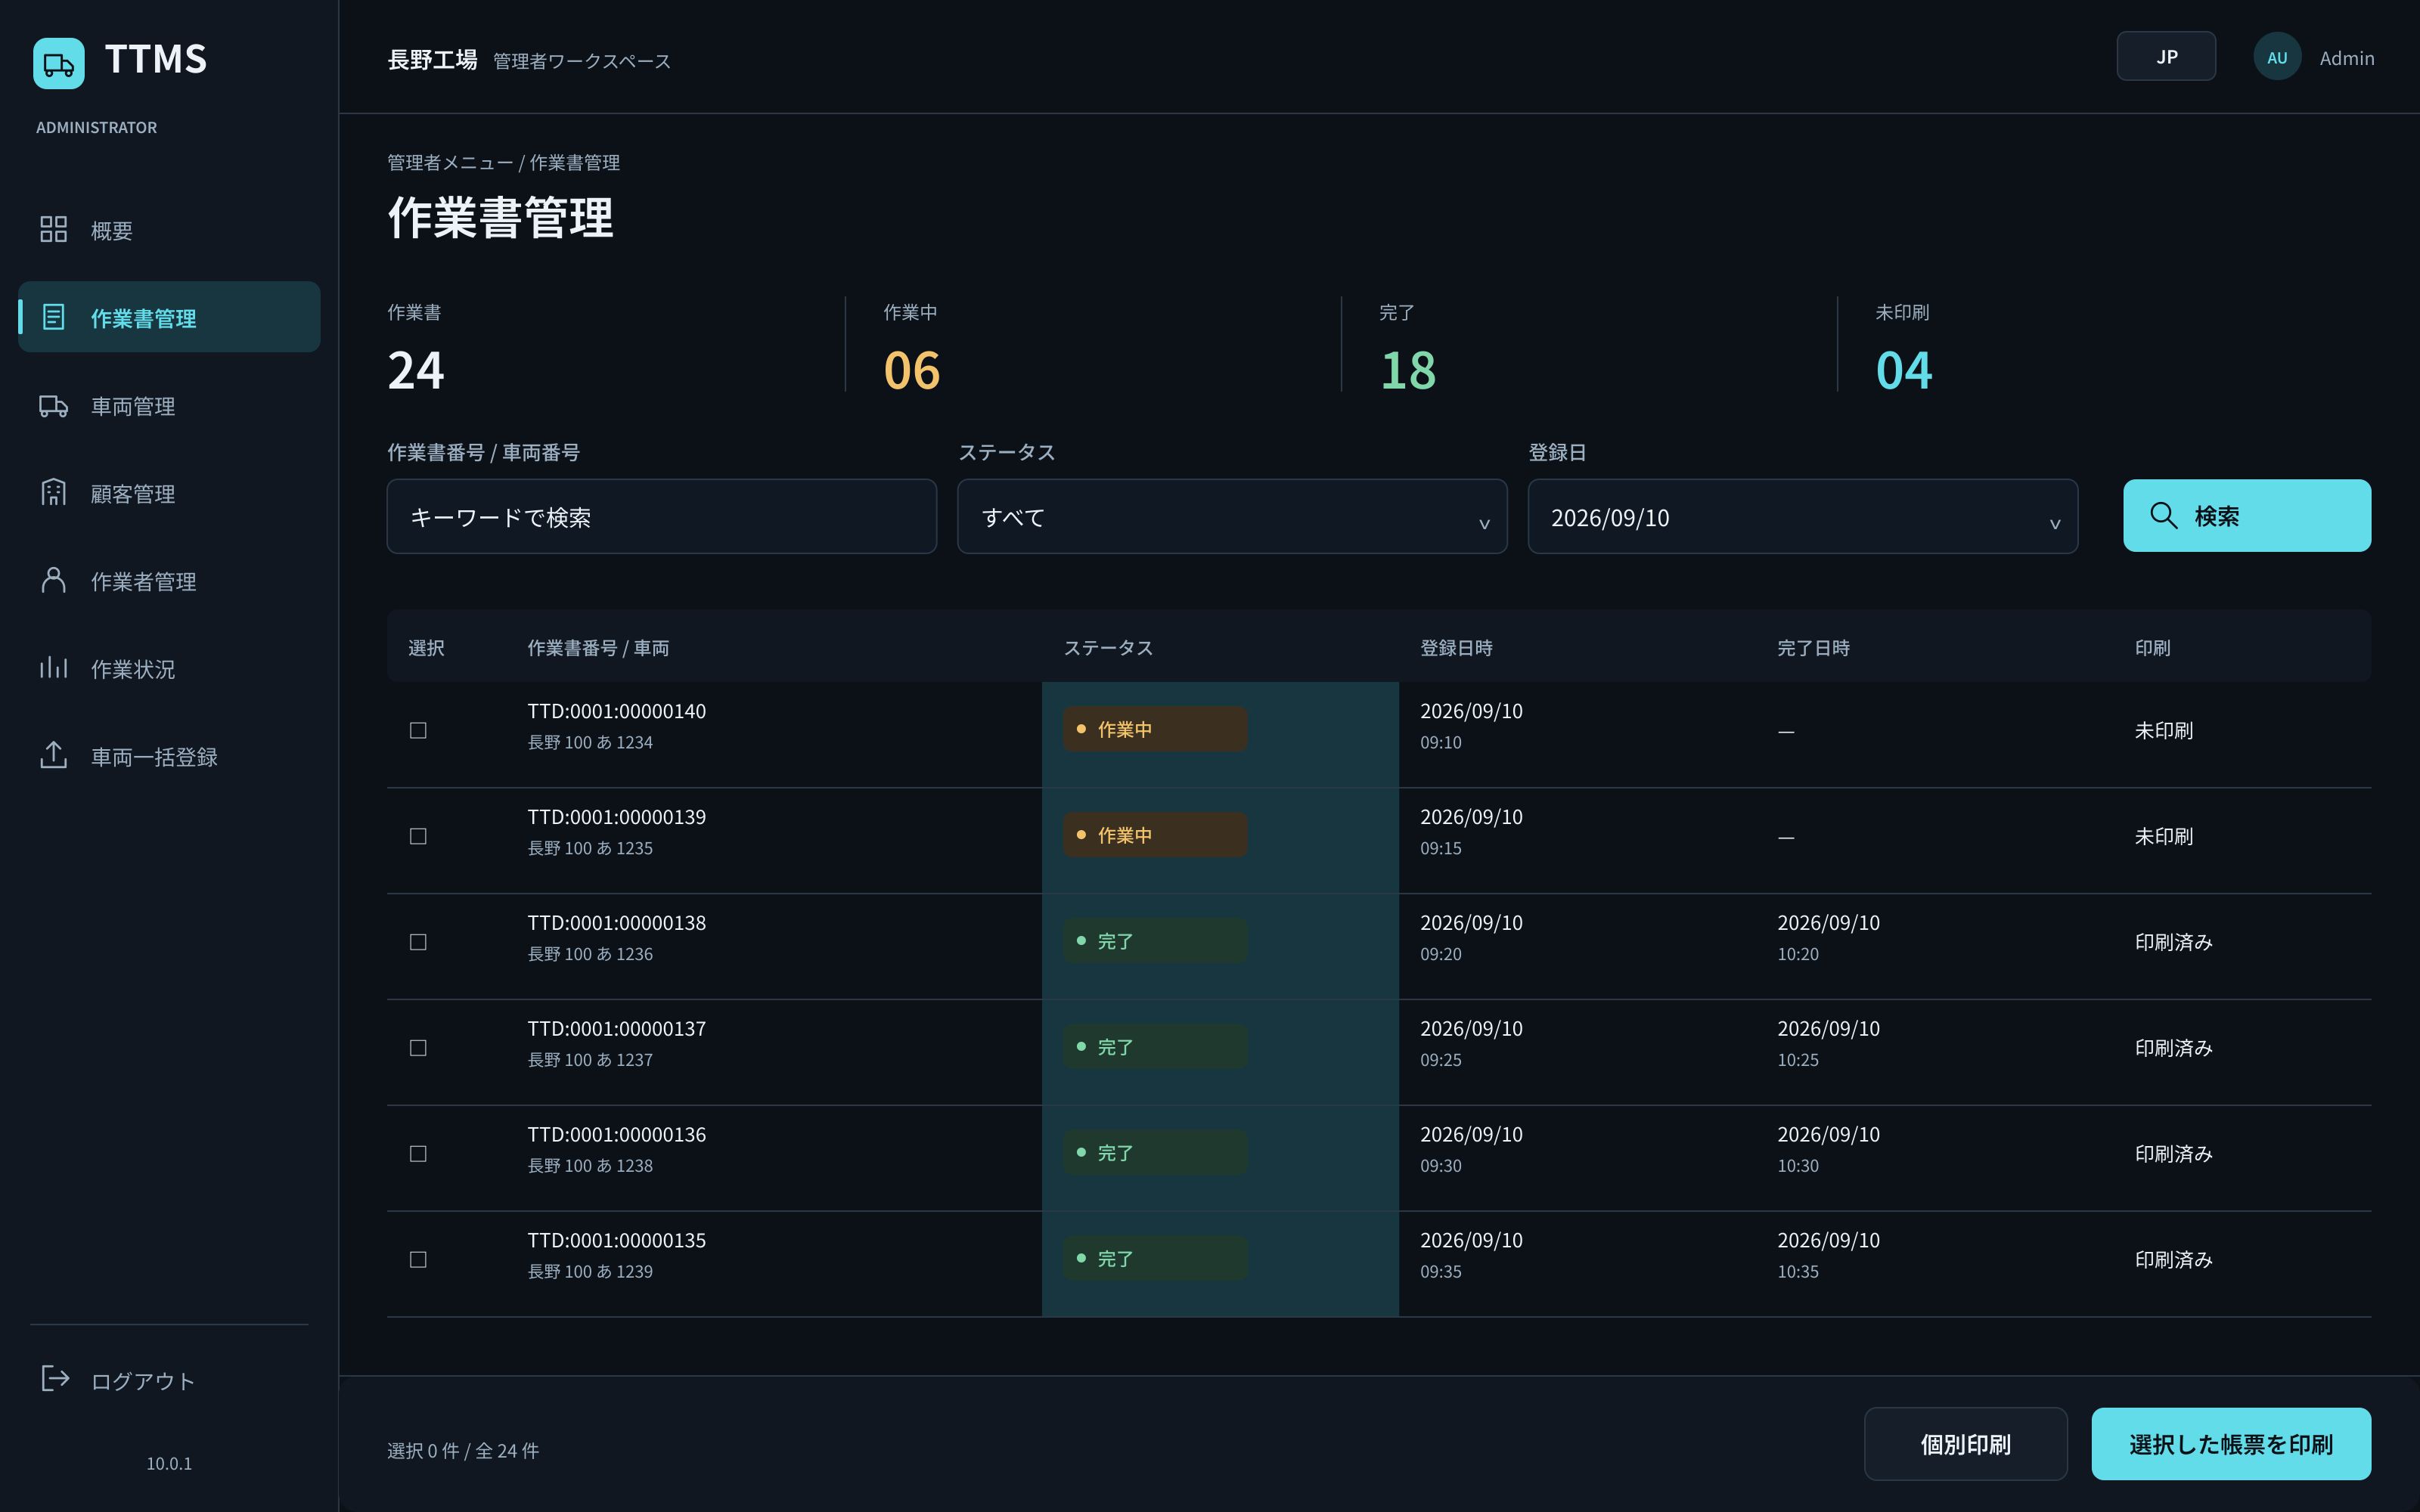Click 選択した帳票を印刷 button
Screen dimensions: 2420x1512
point(2231,1444)
